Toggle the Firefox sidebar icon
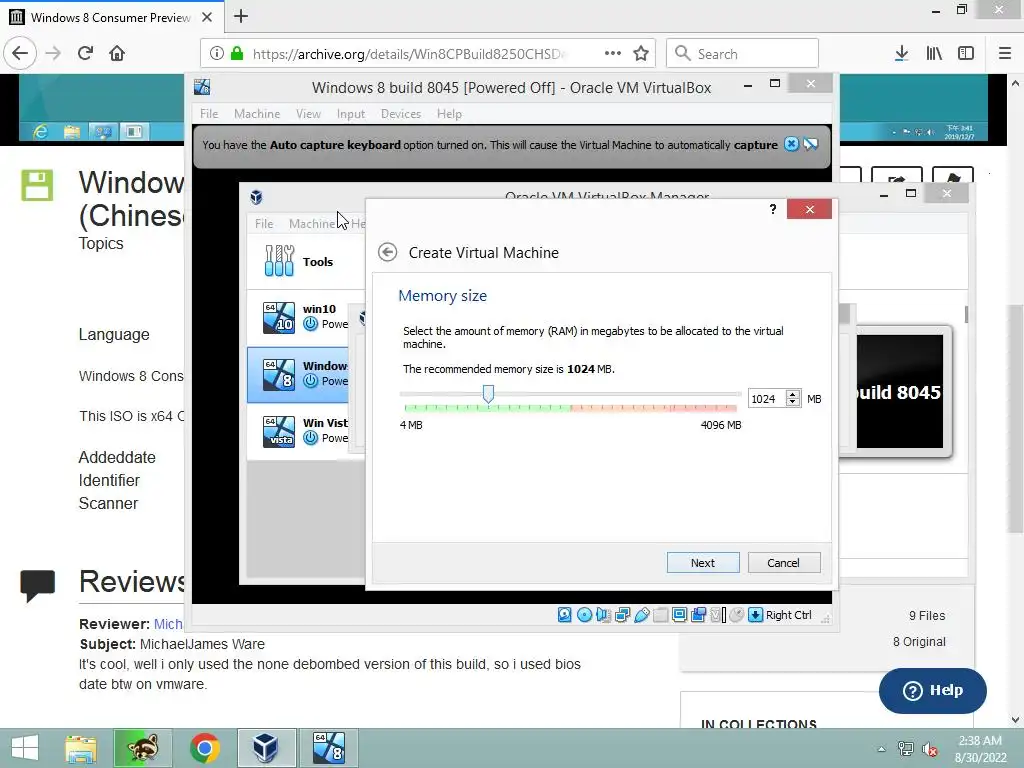Image resolution: width=1024 pixels, height=768 pixels. coord(966,53)
